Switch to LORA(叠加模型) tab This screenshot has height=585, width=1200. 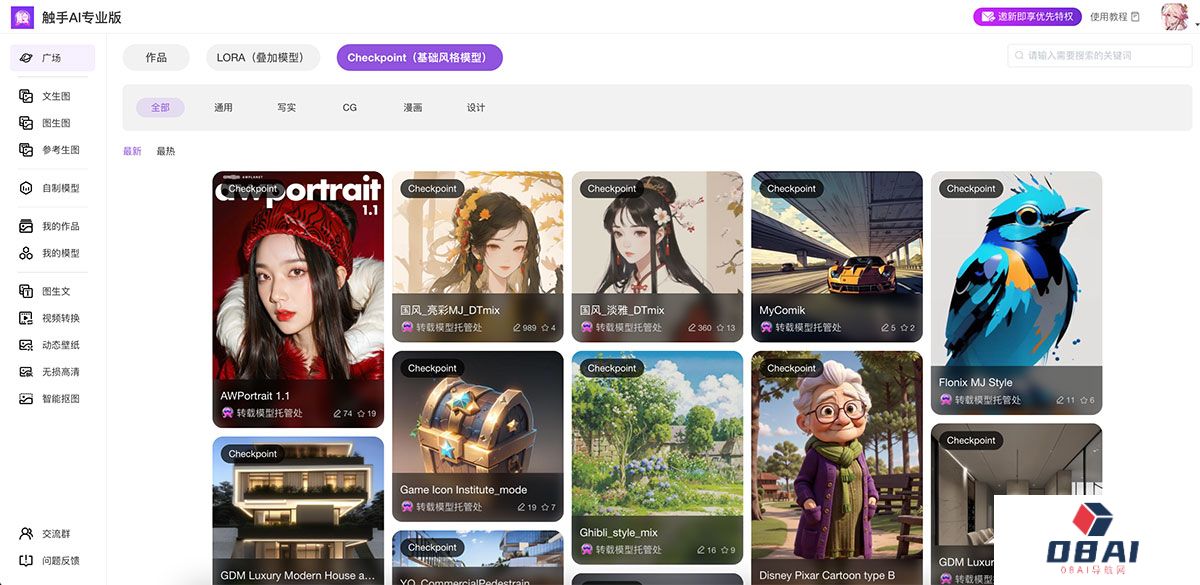click(262, 58)
